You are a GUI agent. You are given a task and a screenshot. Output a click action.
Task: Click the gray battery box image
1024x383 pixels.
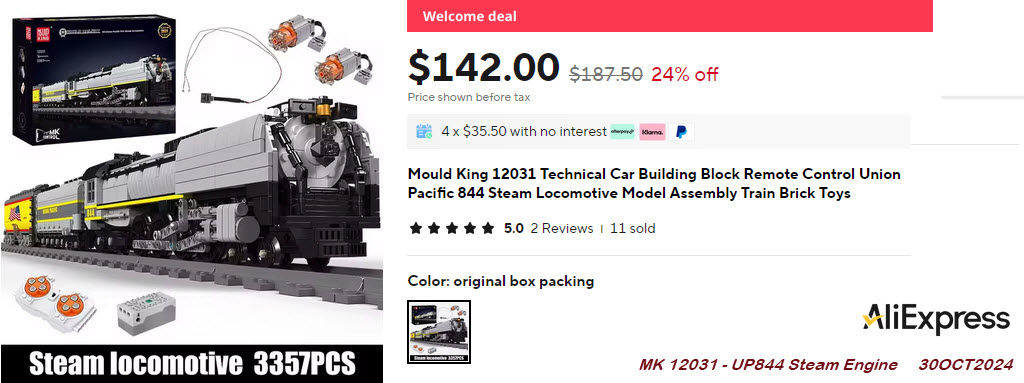[x=146, y=313]
